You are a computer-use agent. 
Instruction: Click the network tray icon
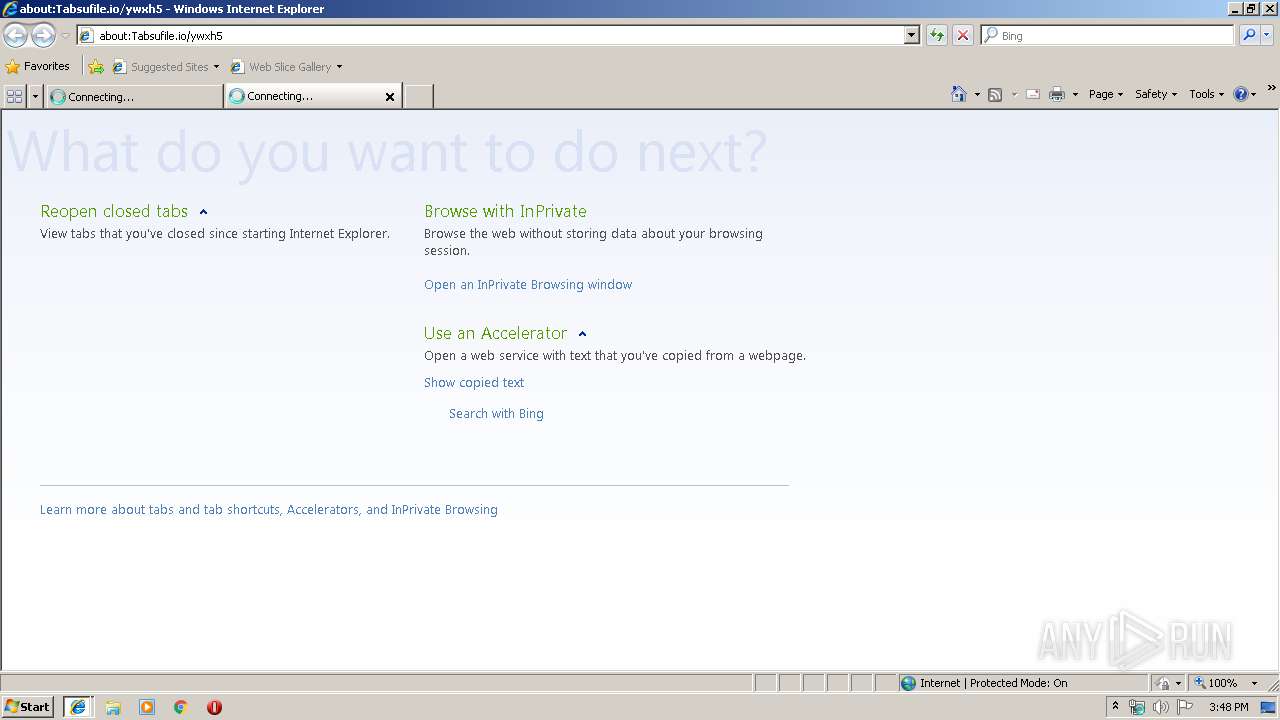(1137, 707)
